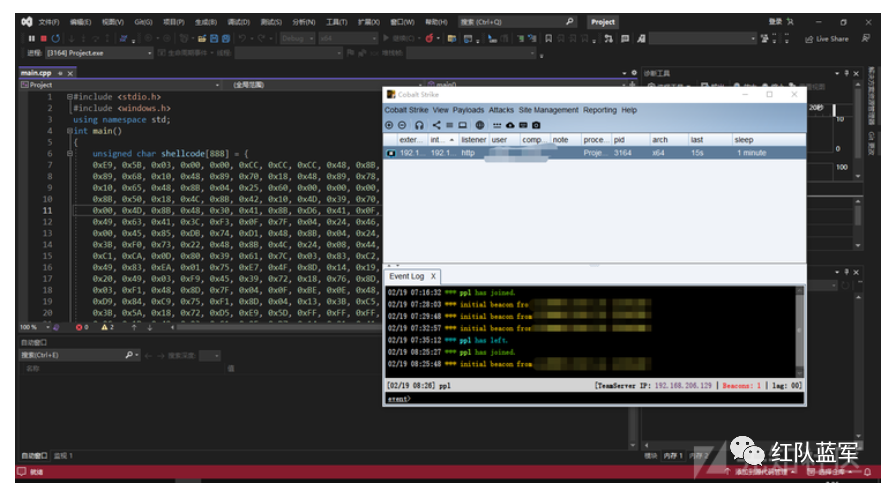Open the Site Management menu in Cobalt Strike
The height and width of the screenshot is (492, 888).
pyautogui.click(x=548, y=110)
